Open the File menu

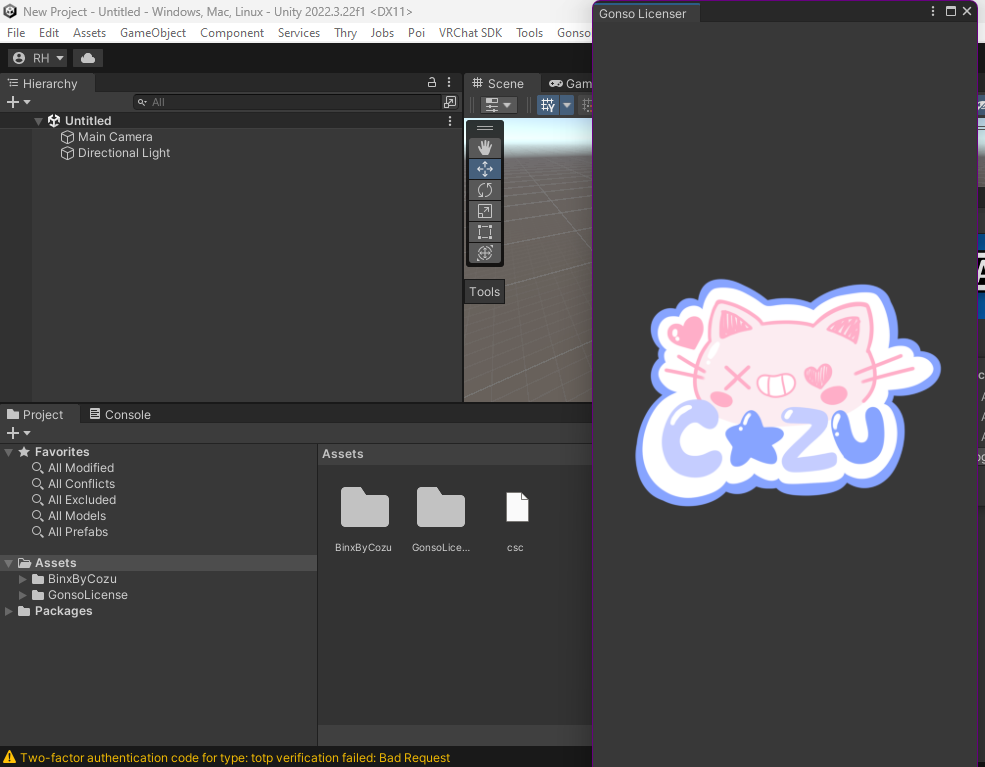[16, 33]
